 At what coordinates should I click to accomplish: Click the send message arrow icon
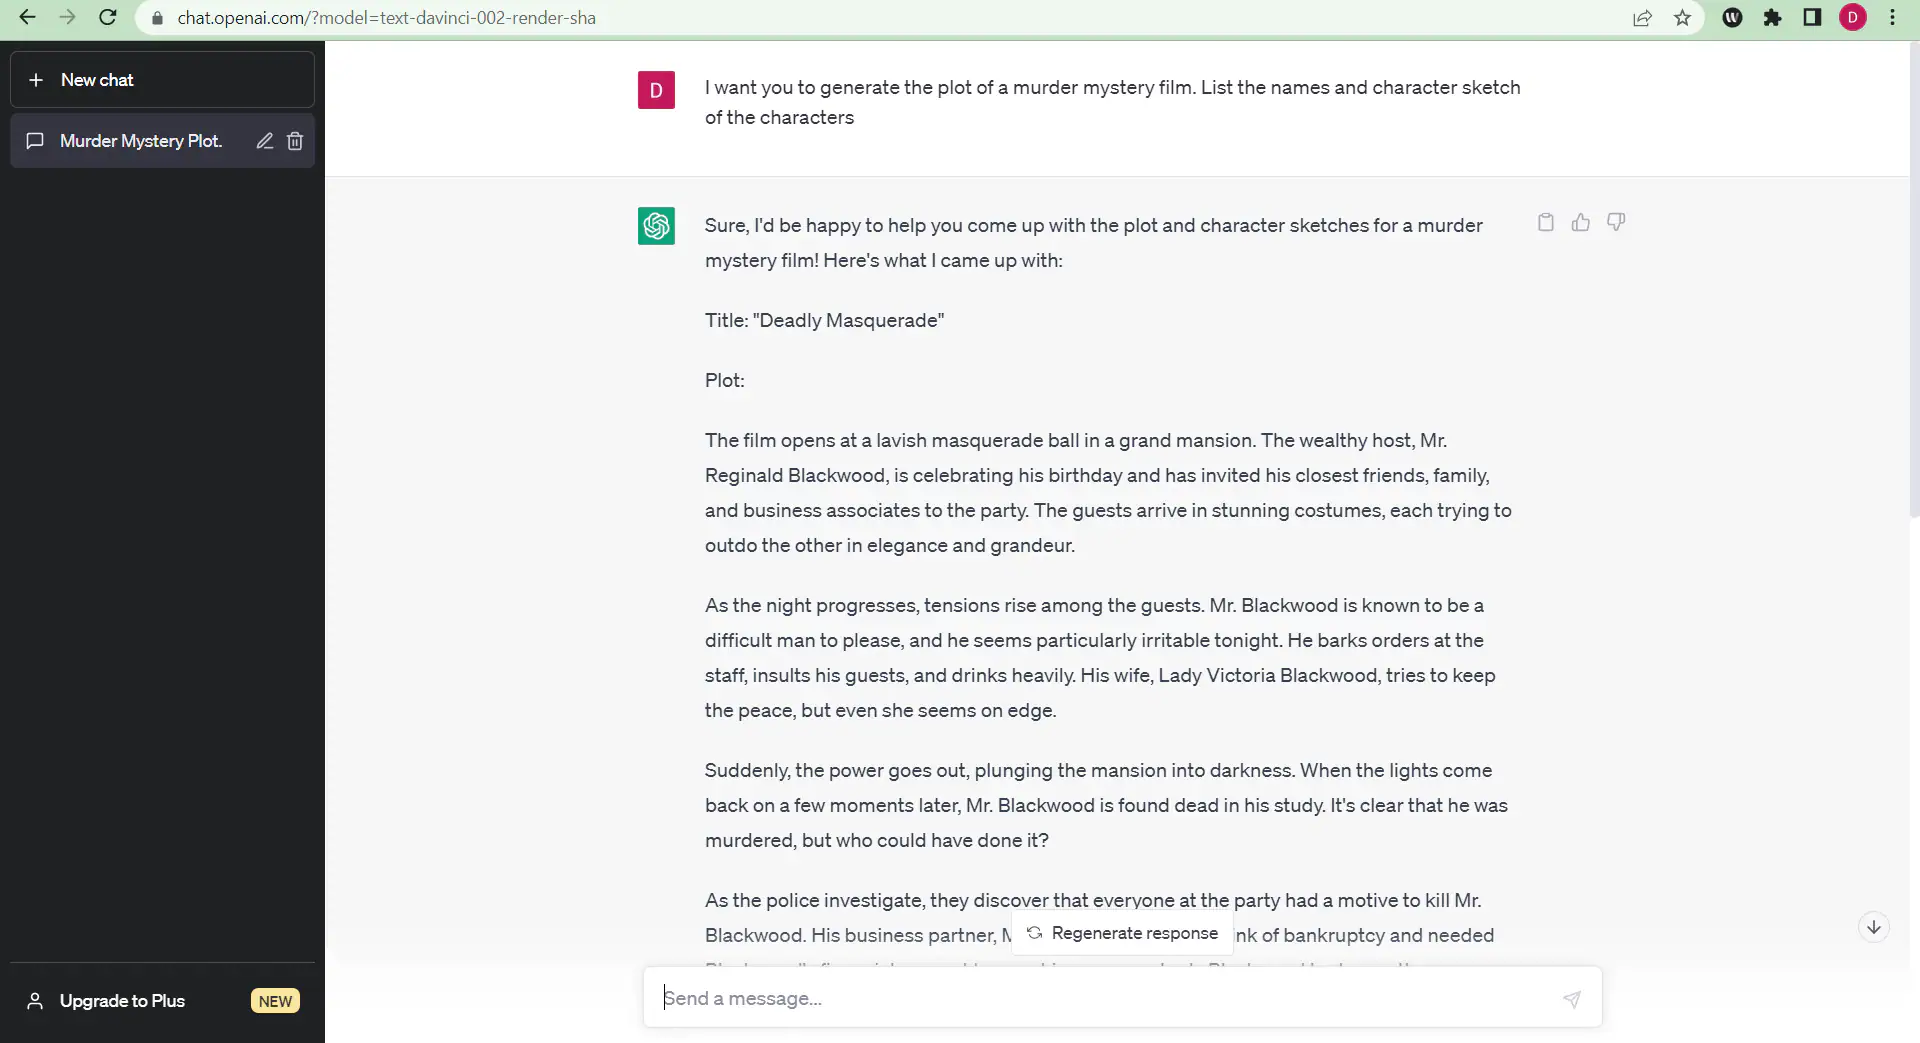coord(1571,998)
